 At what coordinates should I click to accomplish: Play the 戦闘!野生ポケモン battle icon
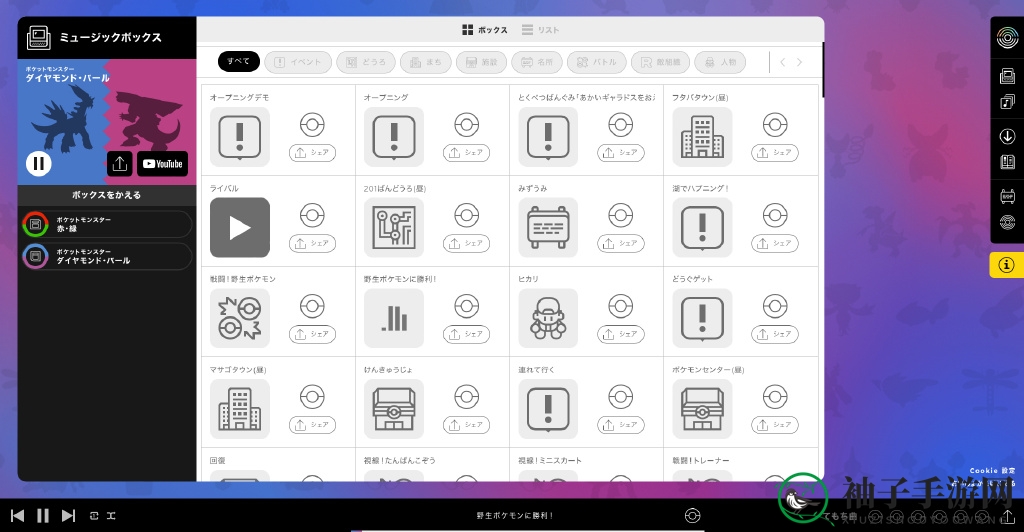coord(240,319)
